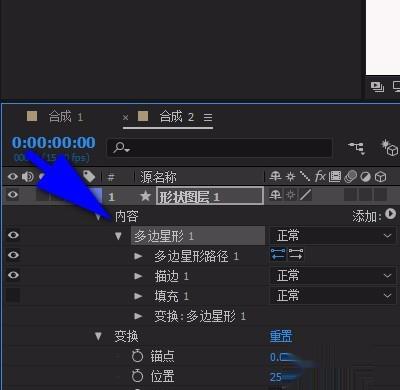
Task: Click the current timecode 0:00:00:00
Action: (54, 143)
